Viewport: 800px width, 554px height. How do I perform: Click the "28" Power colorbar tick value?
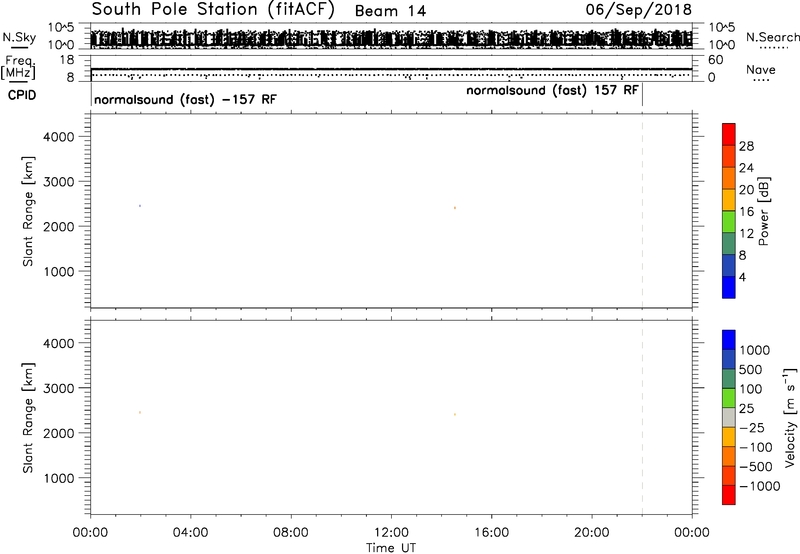[746, 146]
